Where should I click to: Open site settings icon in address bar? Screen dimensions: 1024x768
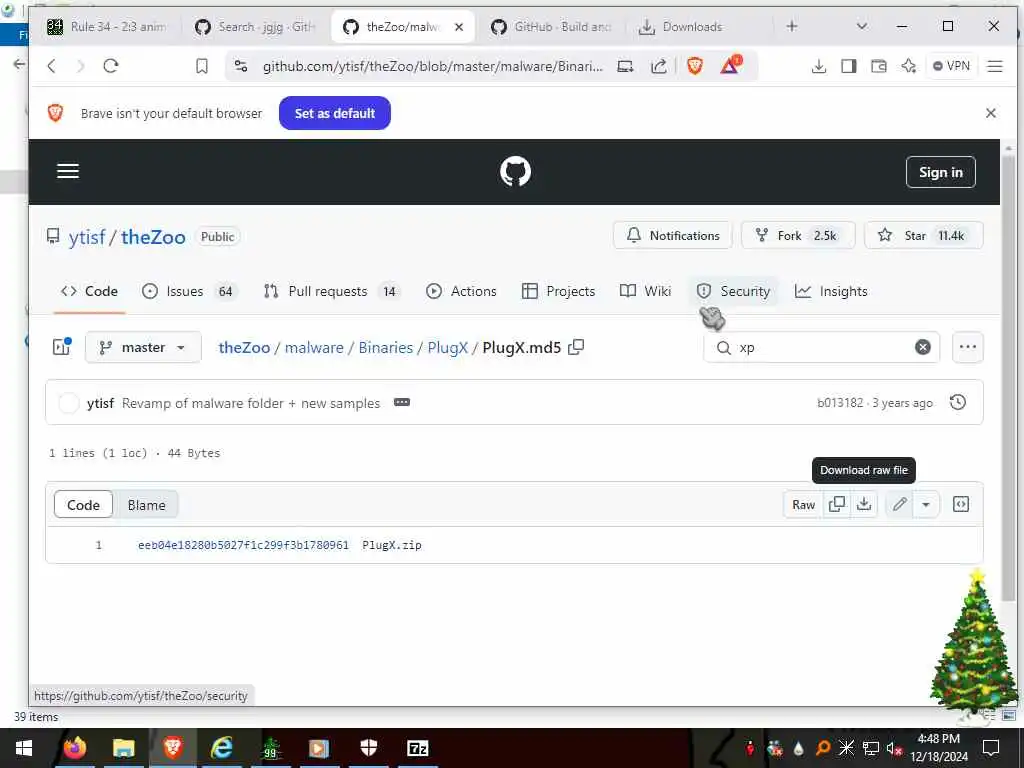(x=241, y=66)
